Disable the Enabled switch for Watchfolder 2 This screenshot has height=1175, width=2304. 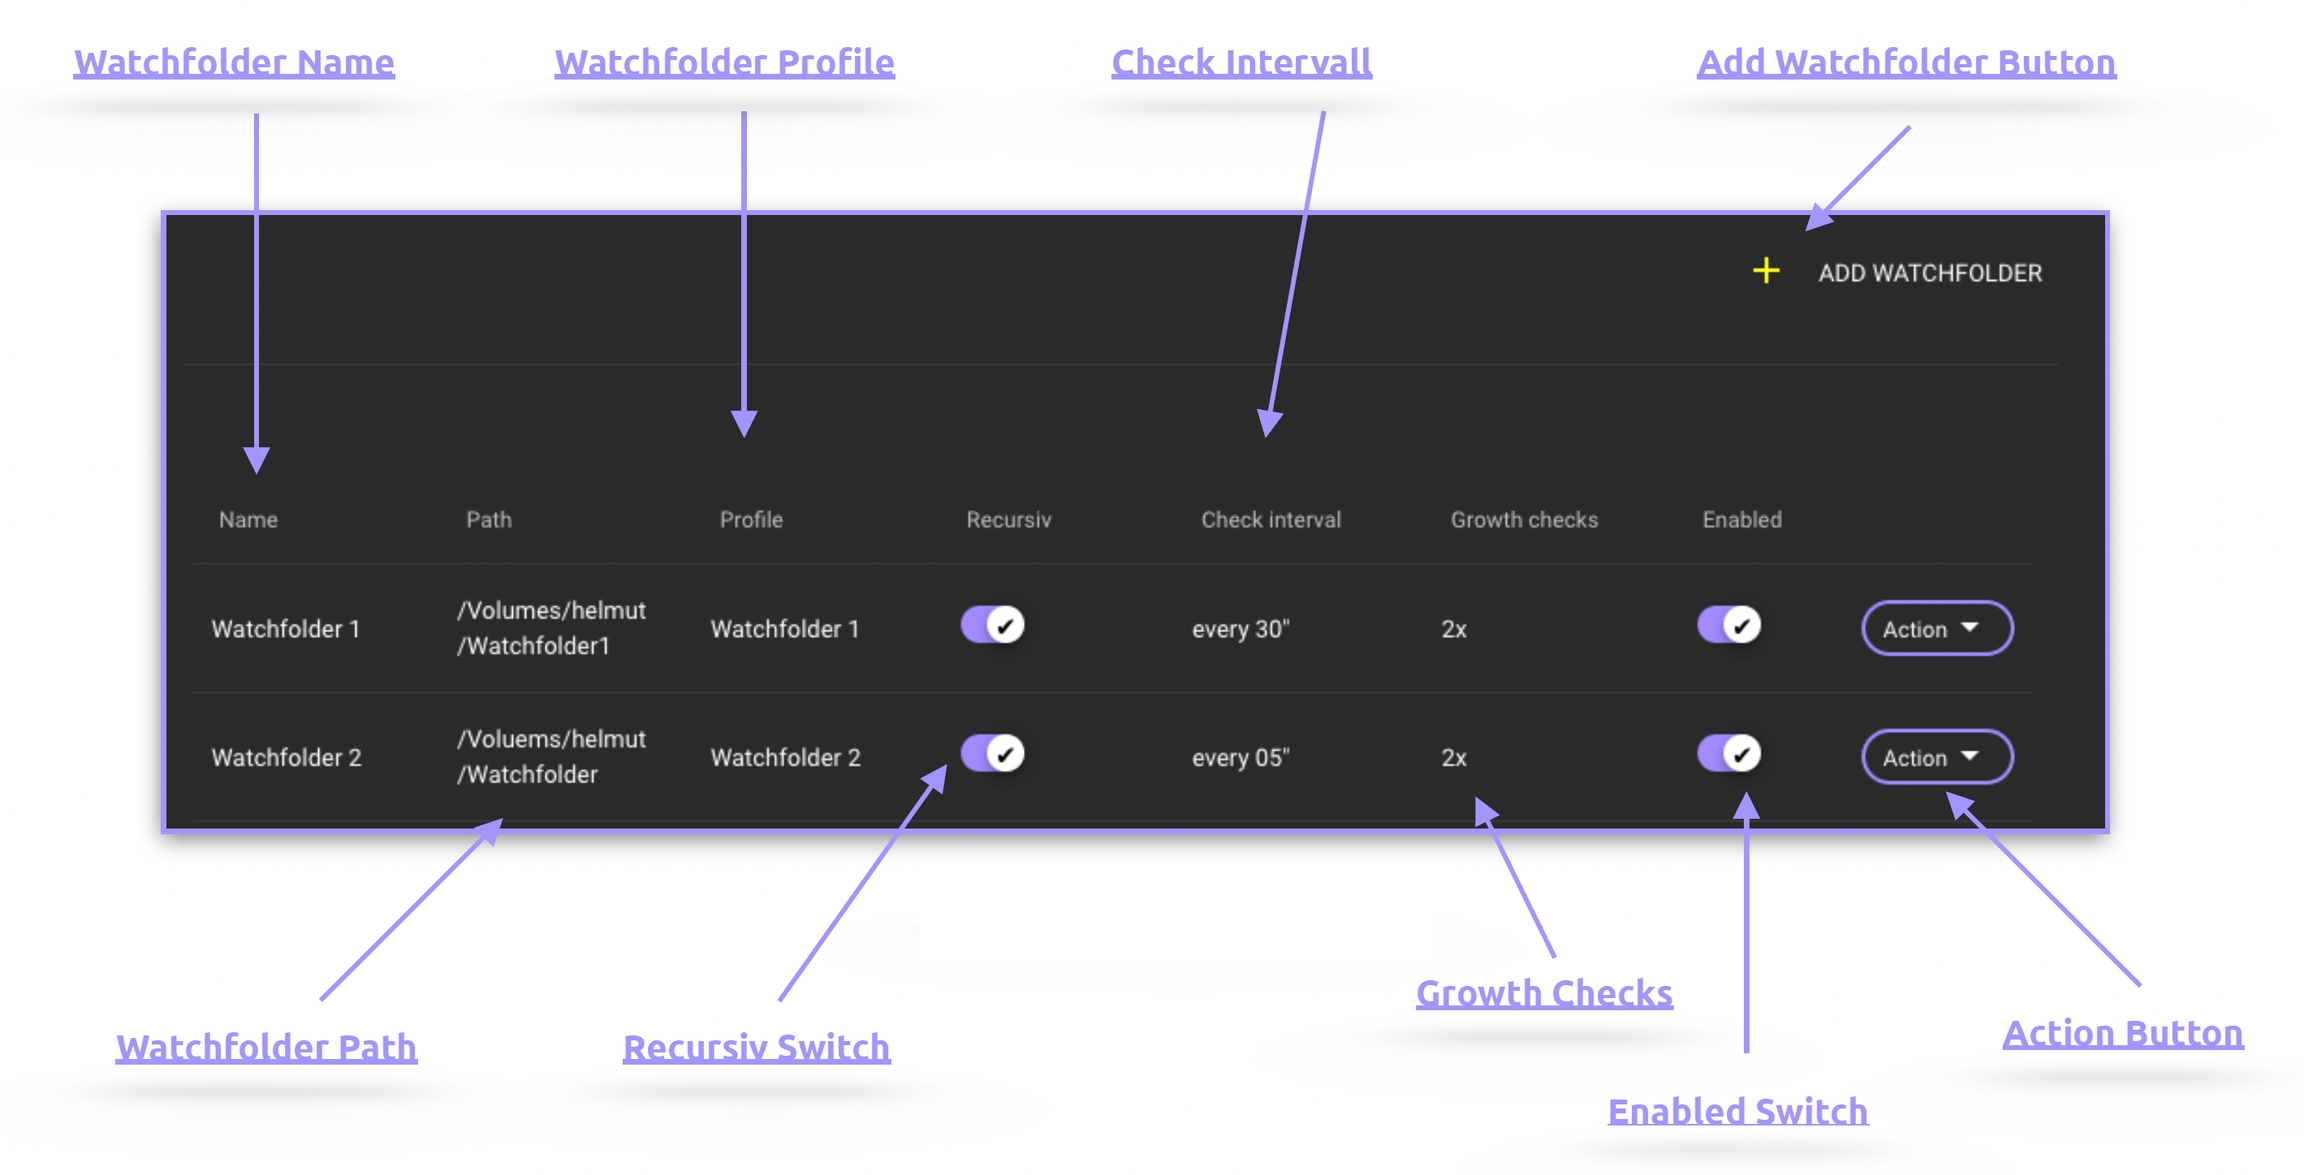[1729, 754]
